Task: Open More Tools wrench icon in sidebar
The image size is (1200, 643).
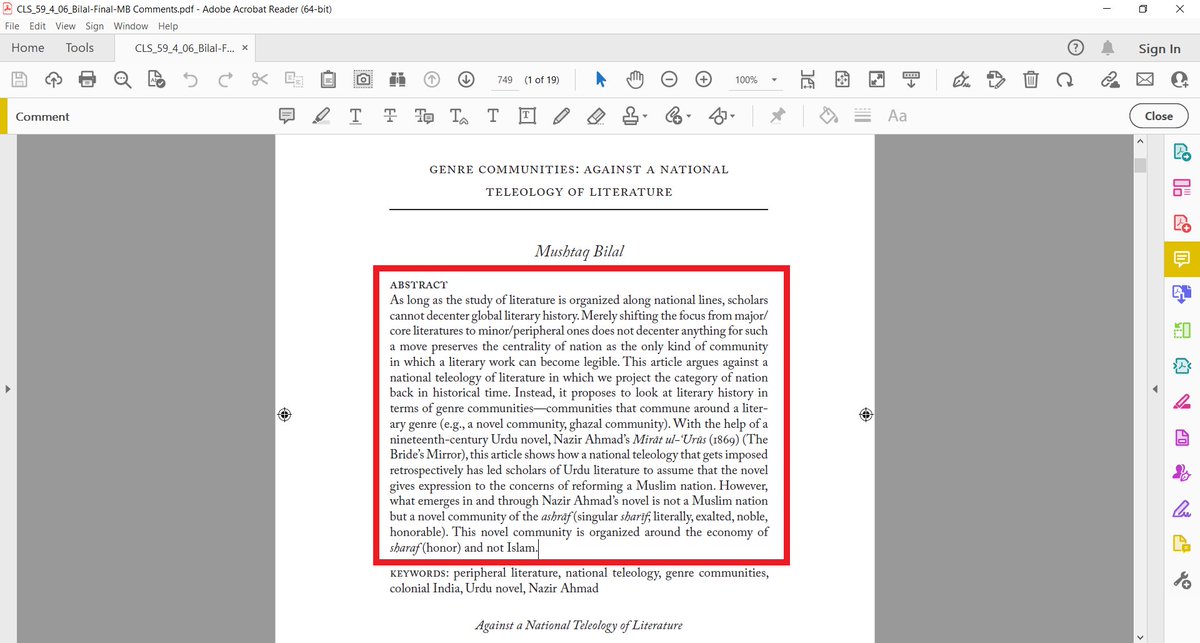Action: pyautogui.click(x=1181, y=580)
